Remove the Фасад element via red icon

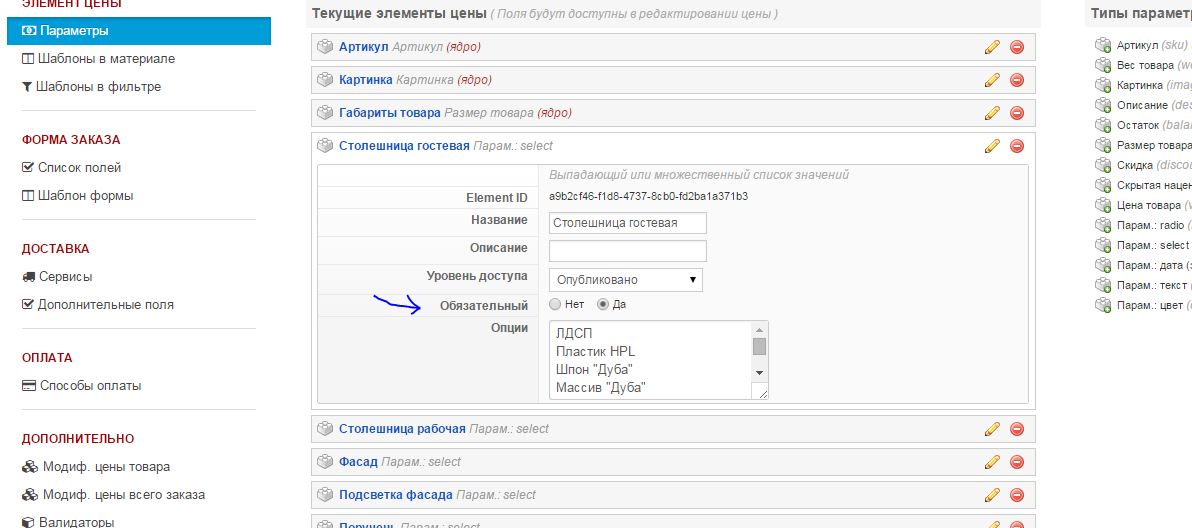(x=1017, y=462)
